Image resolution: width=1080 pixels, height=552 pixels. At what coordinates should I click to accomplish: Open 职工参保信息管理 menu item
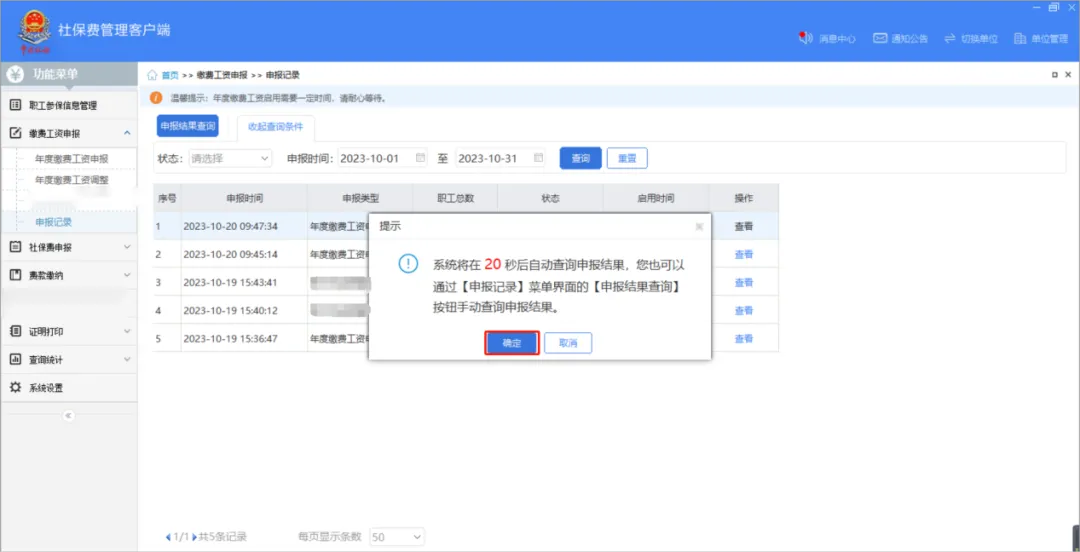(62, 105)
